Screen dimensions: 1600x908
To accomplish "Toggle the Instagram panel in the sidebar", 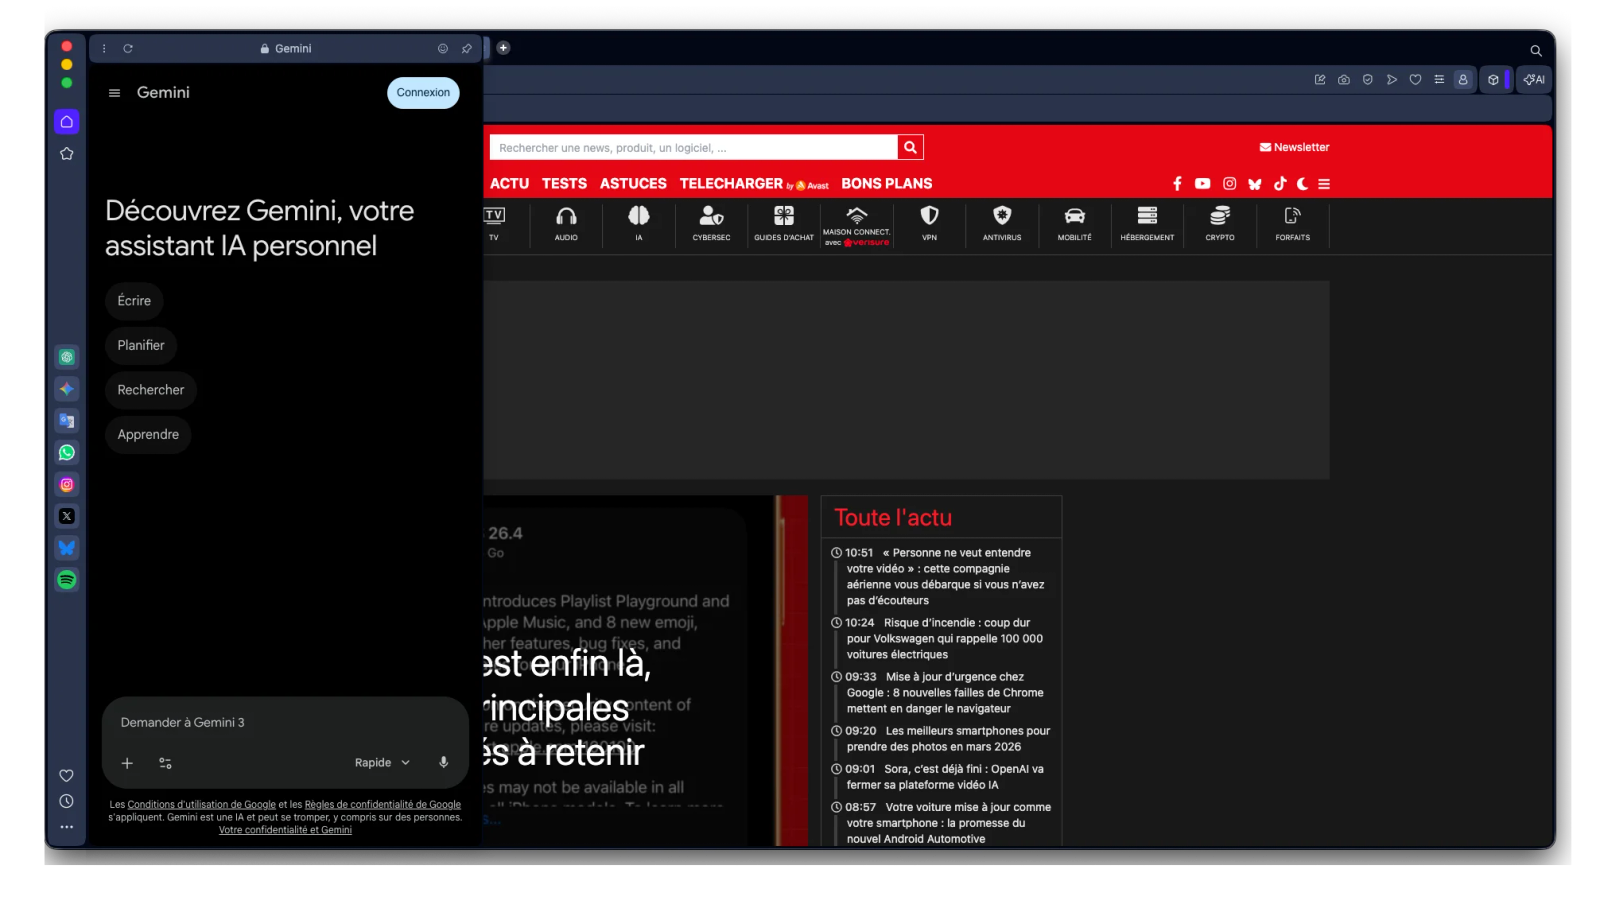I will click(x=67, y=485).
